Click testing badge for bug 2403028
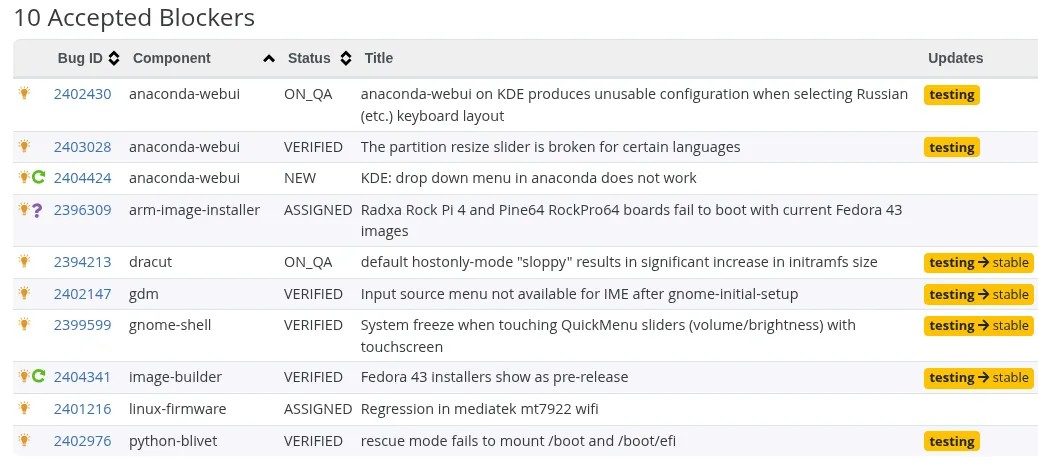This screenshot has width=1038, height=470. point(951,147)
